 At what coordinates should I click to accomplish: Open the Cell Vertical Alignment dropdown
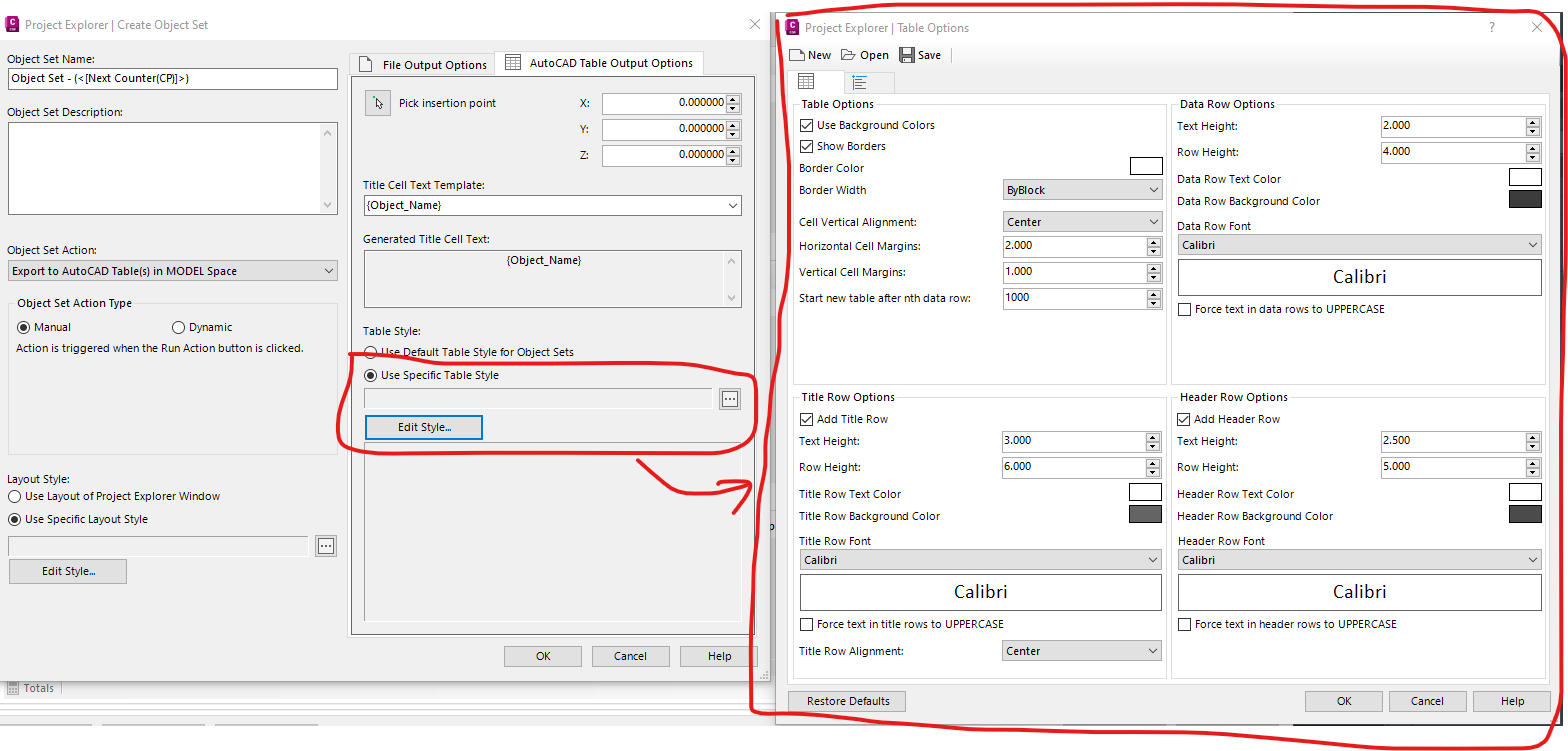(1082, 222)
